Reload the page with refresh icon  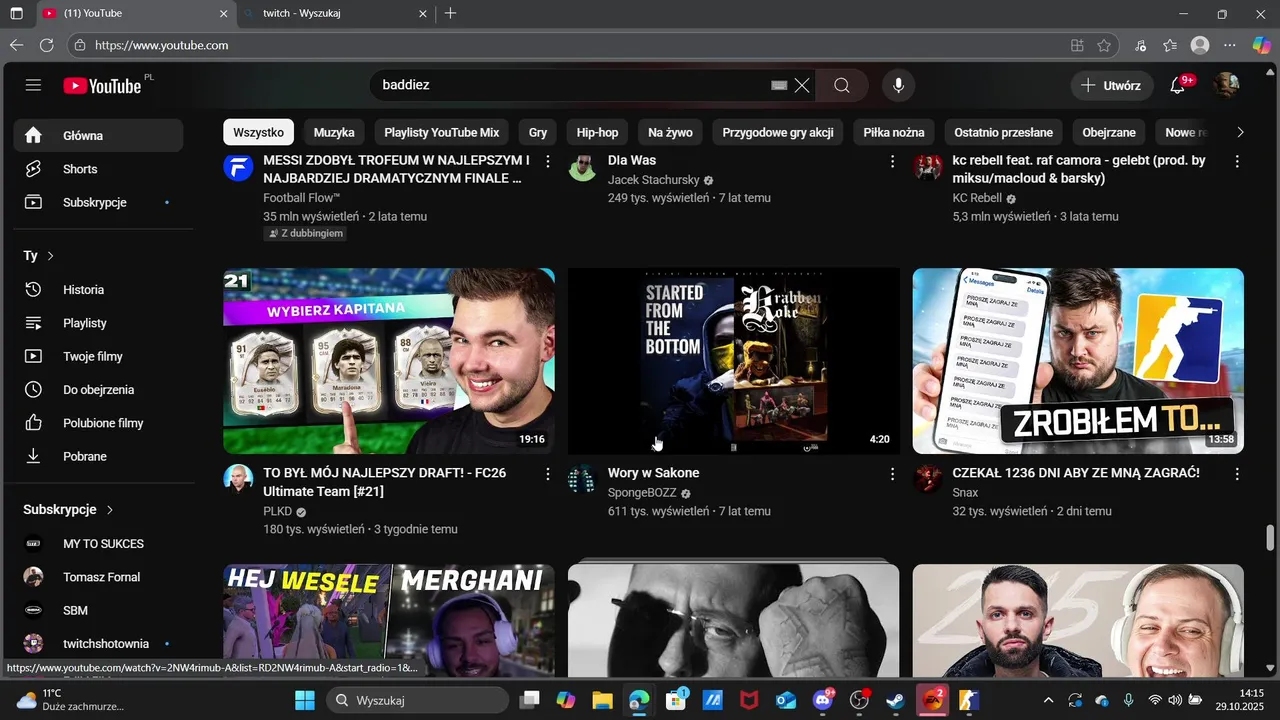pos(46,45)
